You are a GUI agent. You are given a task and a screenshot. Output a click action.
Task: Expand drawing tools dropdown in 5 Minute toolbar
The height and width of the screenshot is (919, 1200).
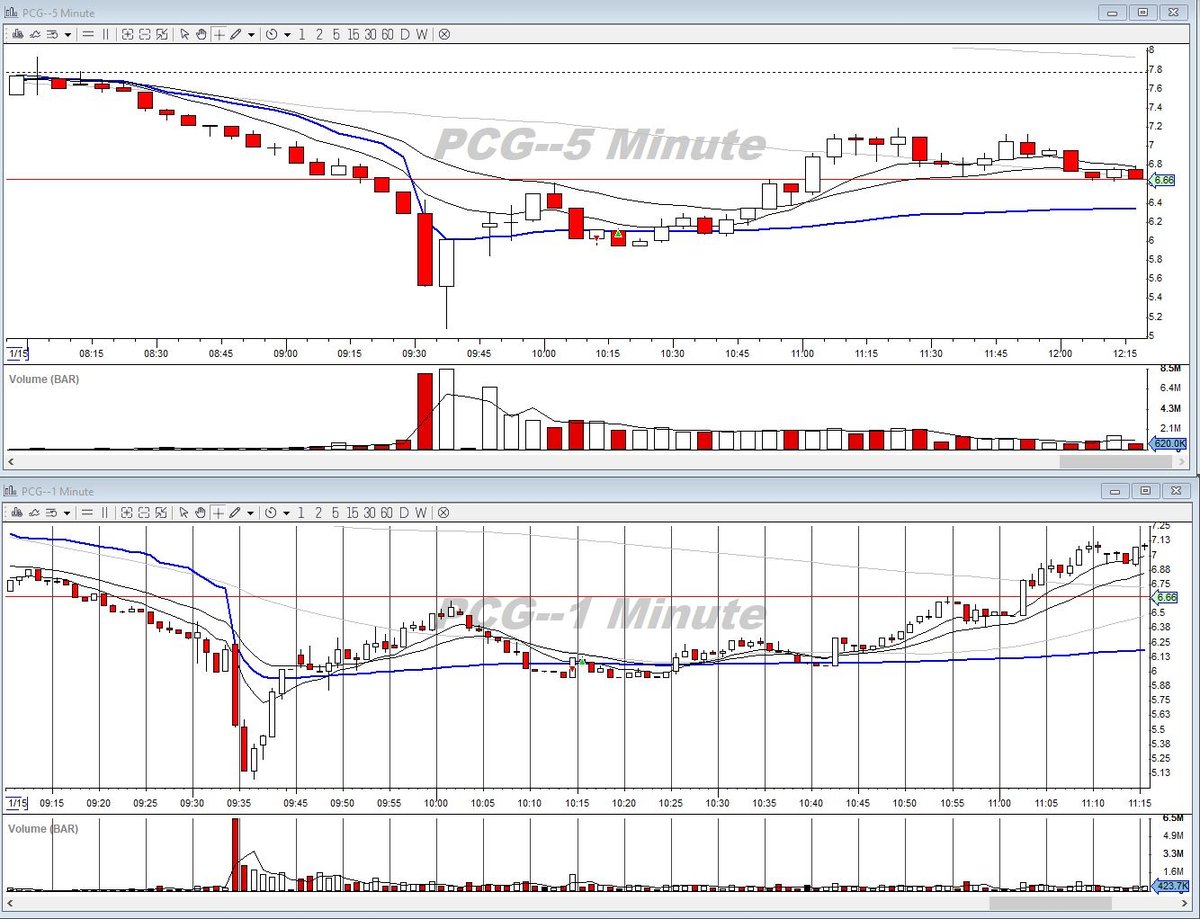tap(251, 34)
